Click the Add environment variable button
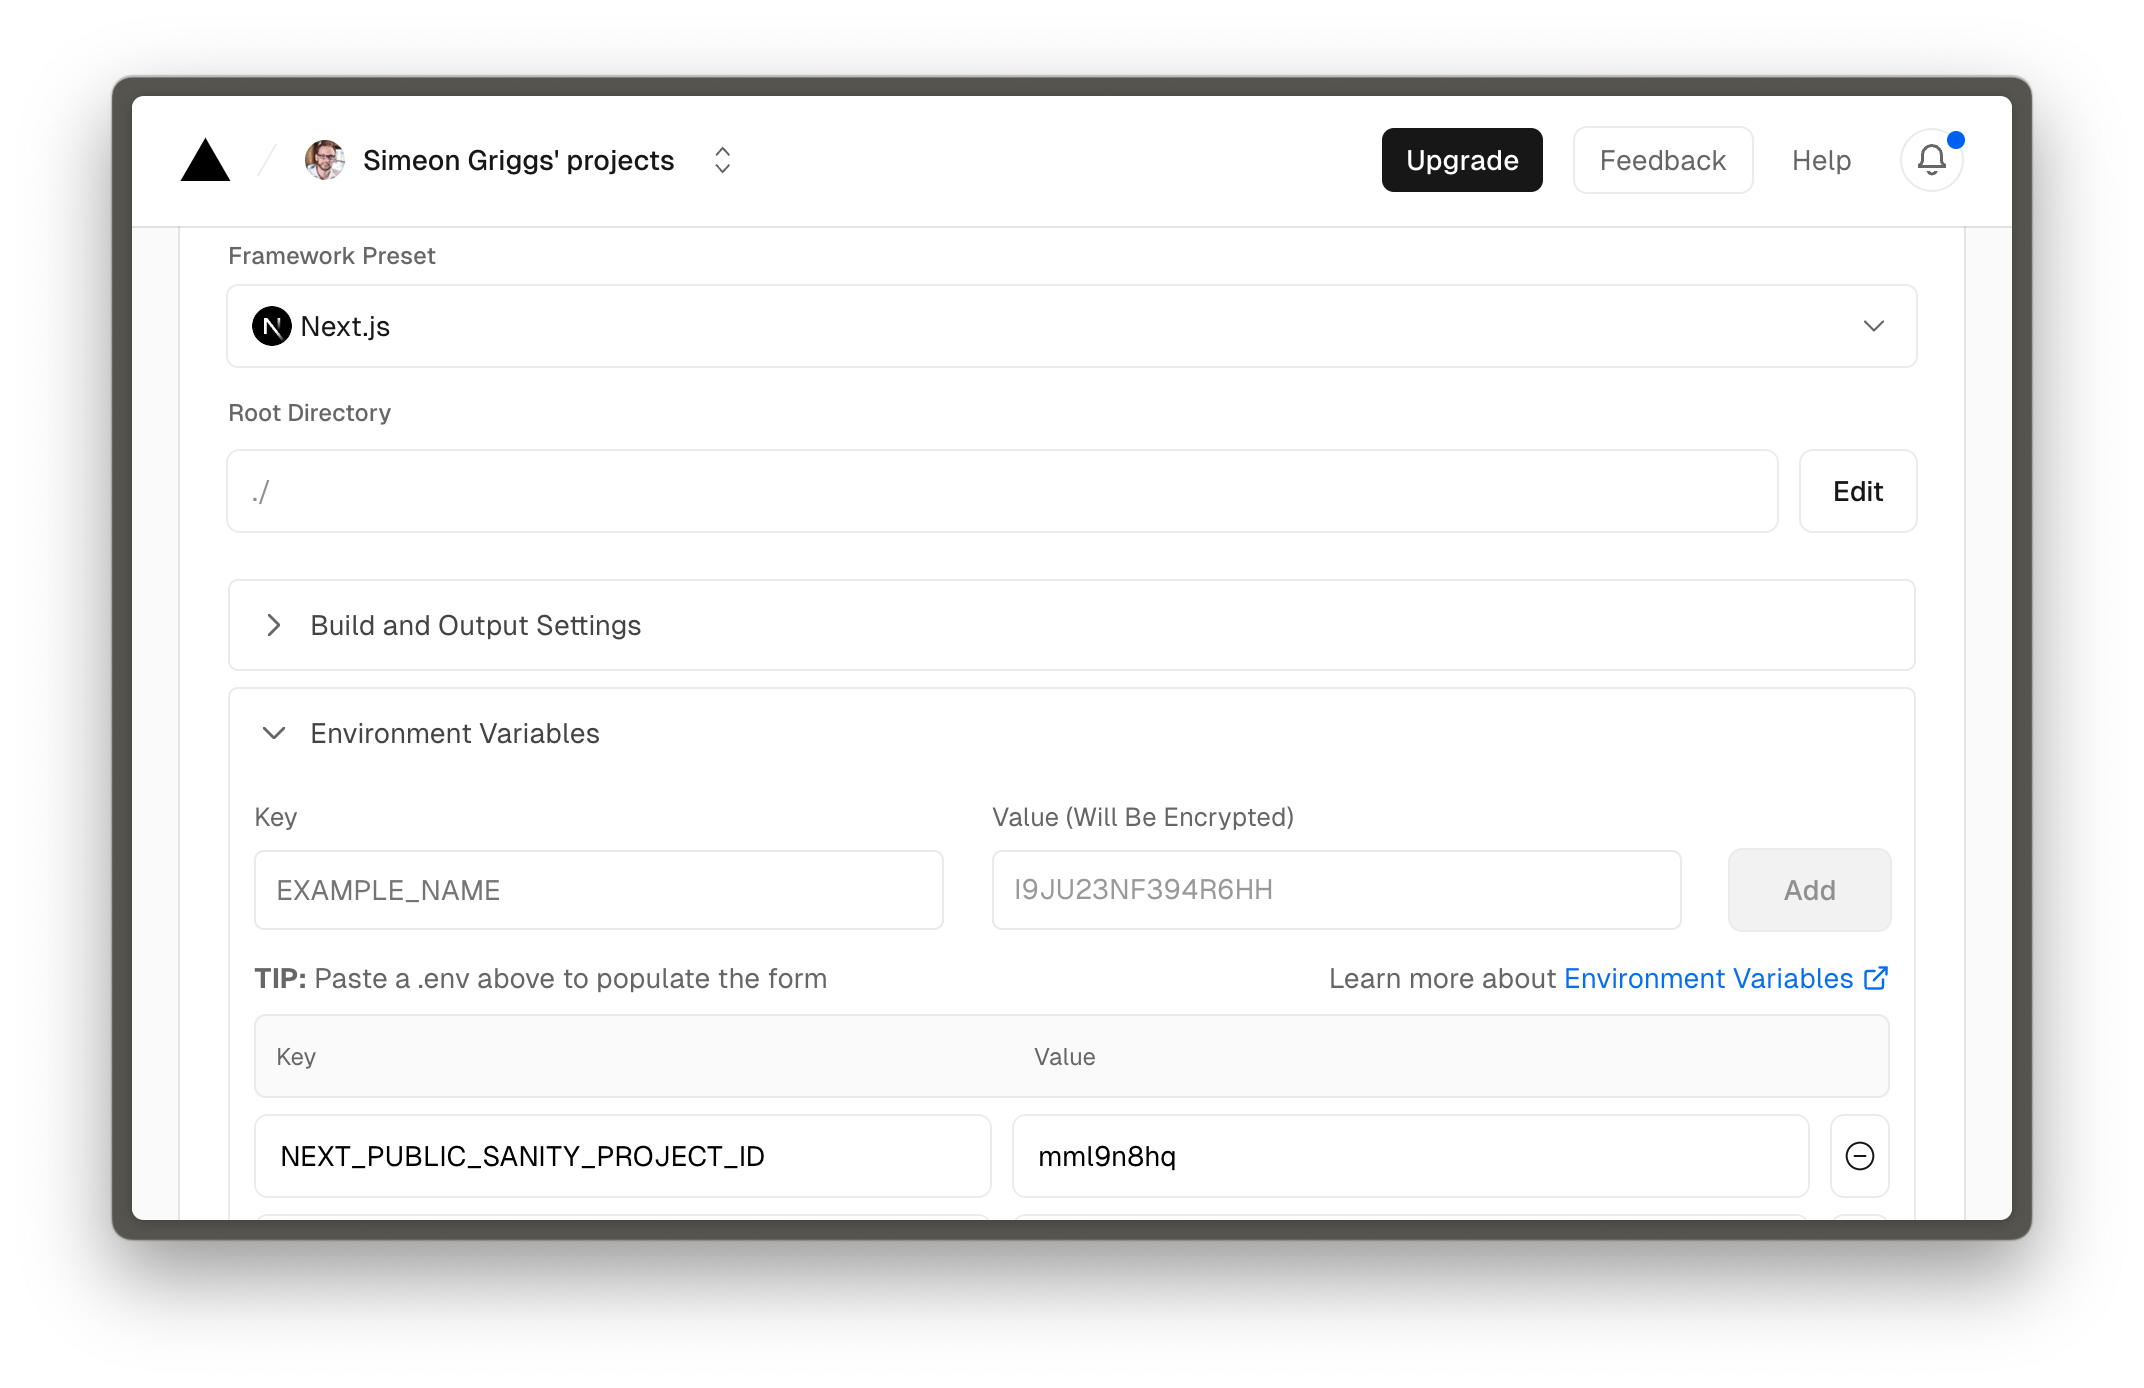Screen dimensions: 2144x1388 point(1810,891)
